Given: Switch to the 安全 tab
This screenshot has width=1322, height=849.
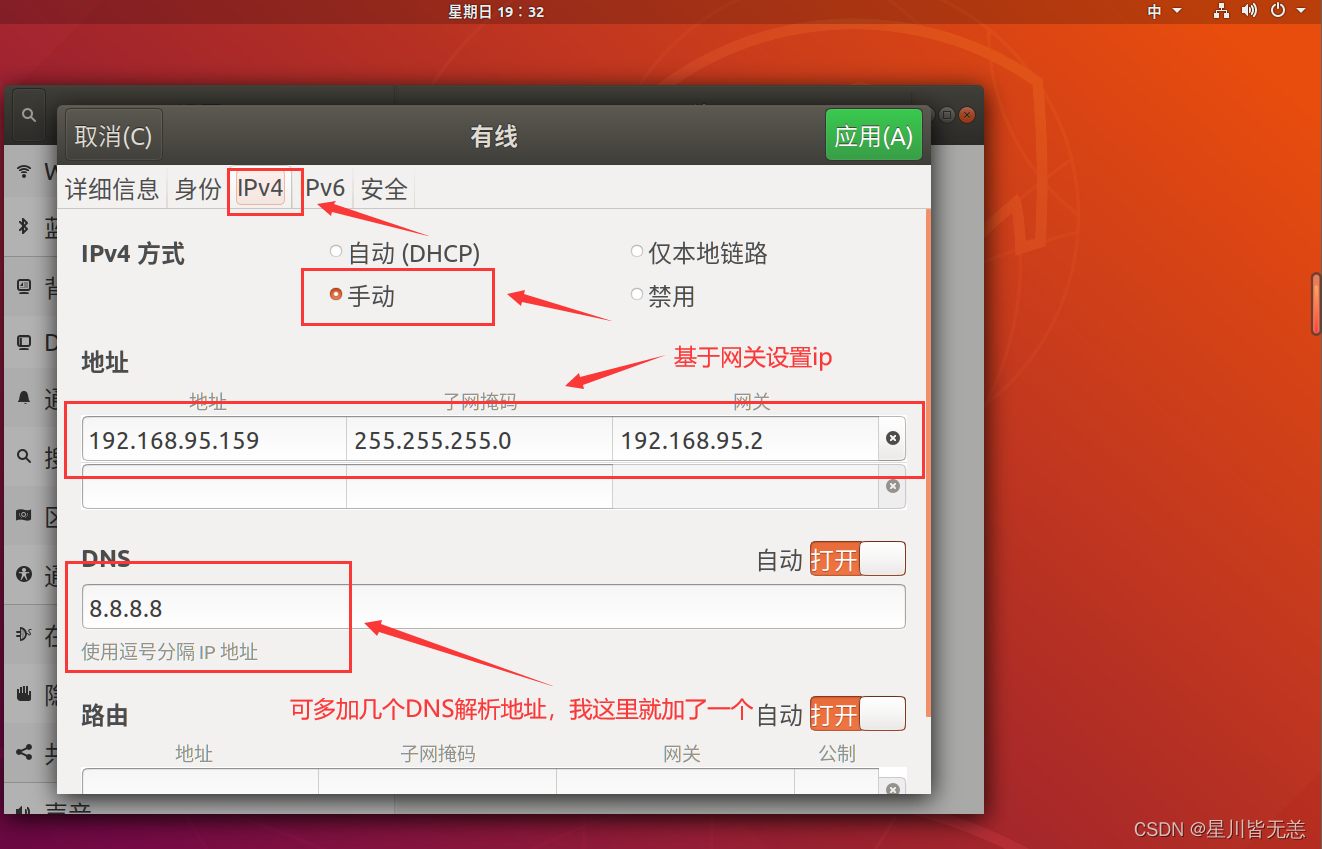Looking at the screenshot, I should pos(384,189).
